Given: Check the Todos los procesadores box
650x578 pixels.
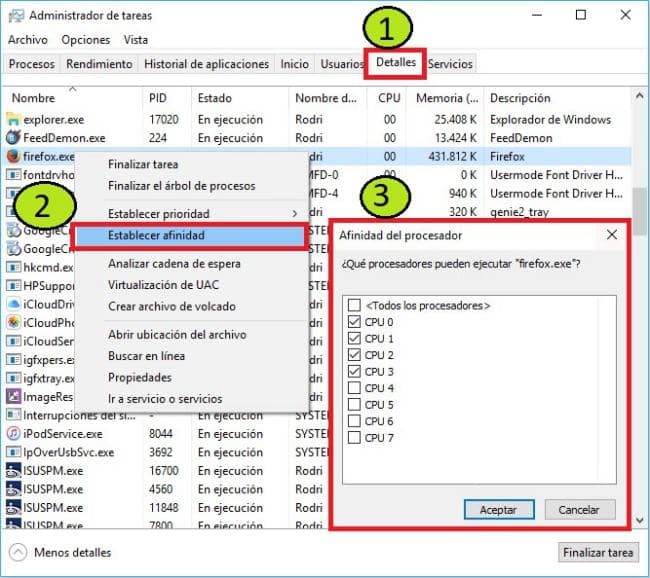Looking at the screenshot, I should pos(354,305).
